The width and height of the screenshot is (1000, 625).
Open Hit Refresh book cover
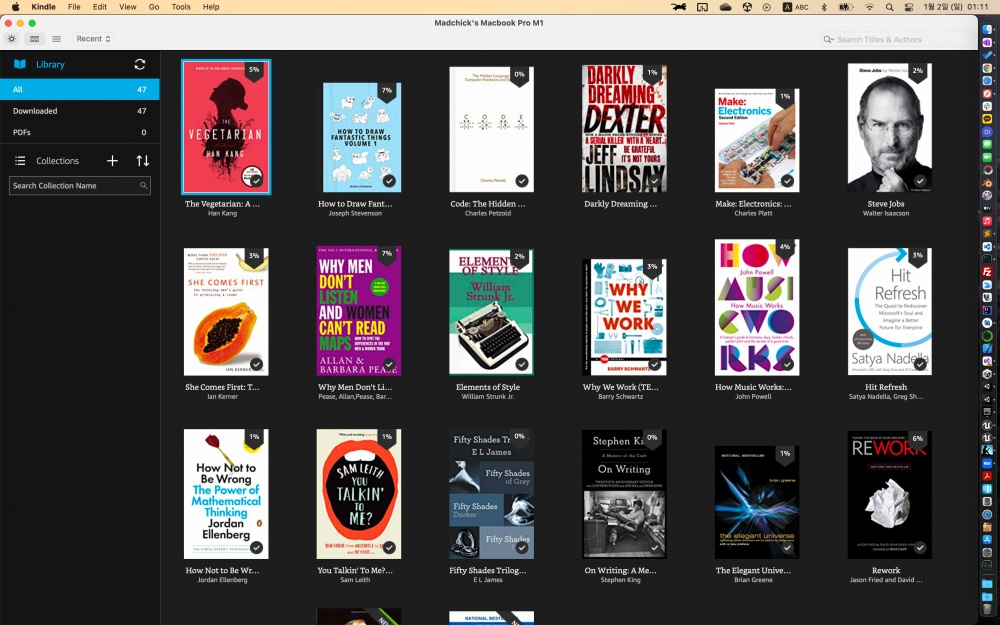[x=890, y=311]
